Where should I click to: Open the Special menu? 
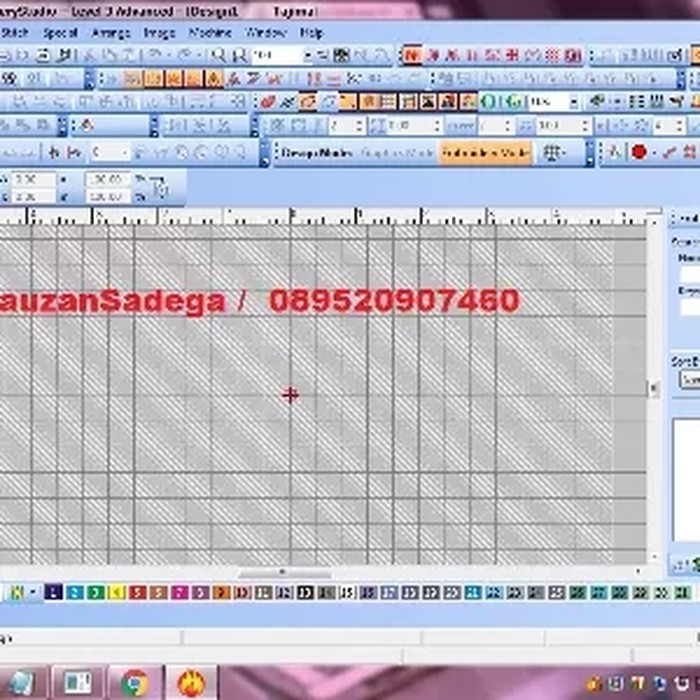click(x=61, y=33)
